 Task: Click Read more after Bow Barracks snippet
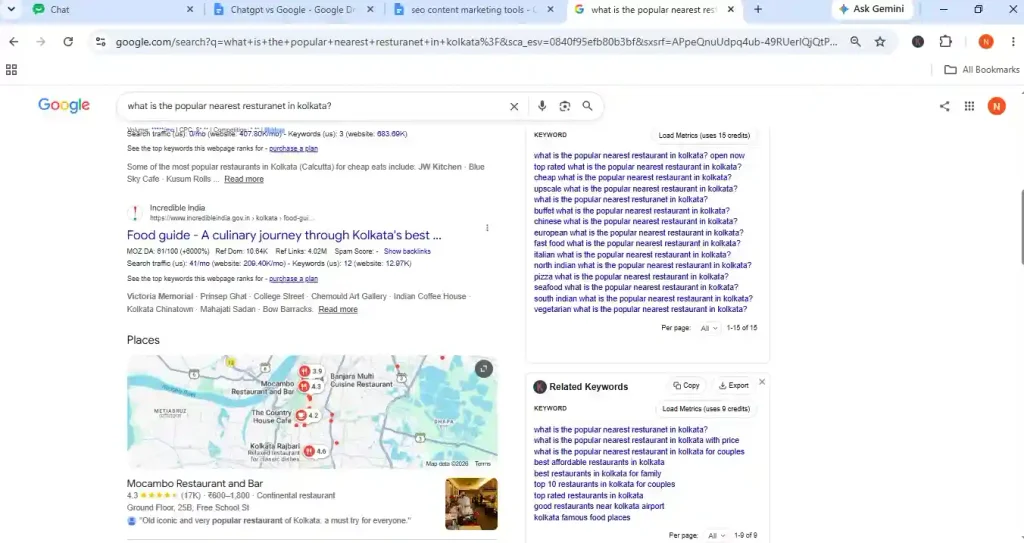pos(338,310)
